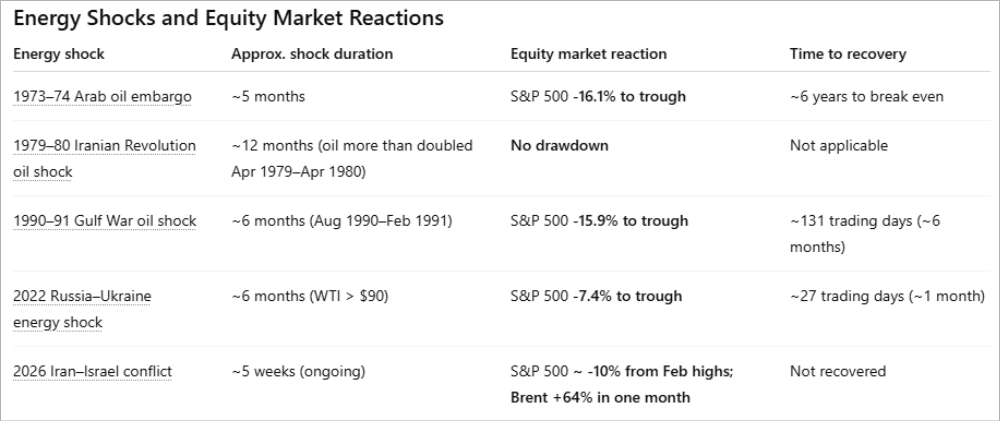Open the 1973–74 Arab oil embargo link

pyautogui.click(x=102, y=96)
